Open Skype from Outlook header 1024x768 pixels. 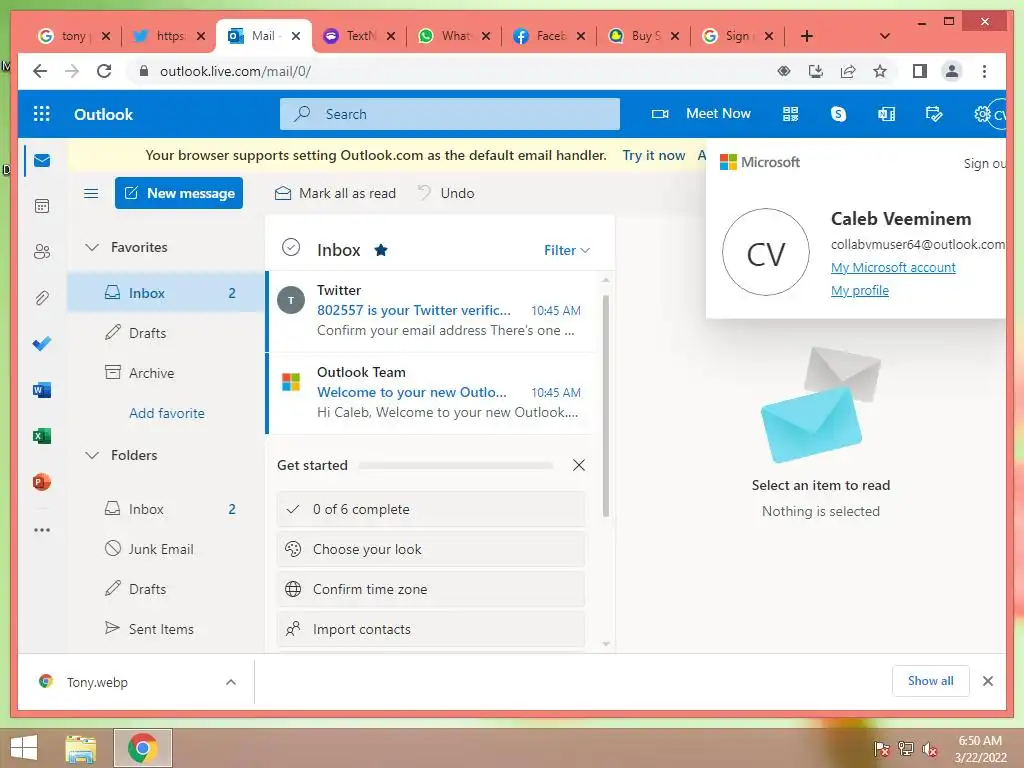(x=838, y=114)
